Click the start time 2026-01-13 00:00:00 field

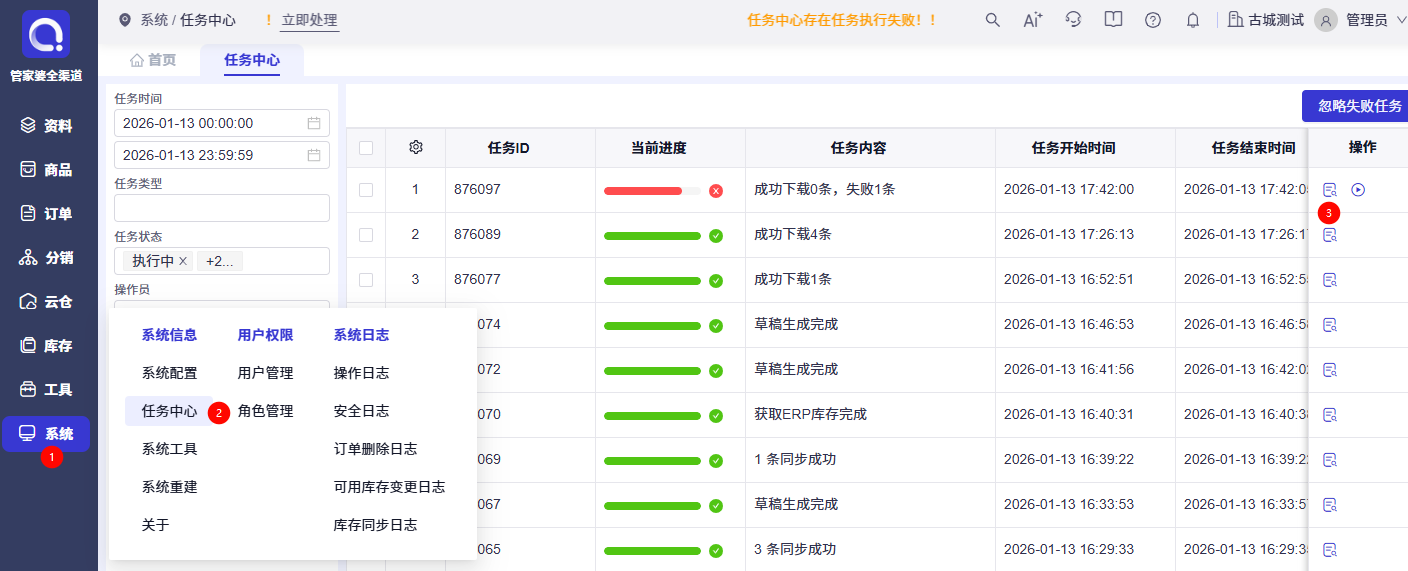tap(222, 123)
